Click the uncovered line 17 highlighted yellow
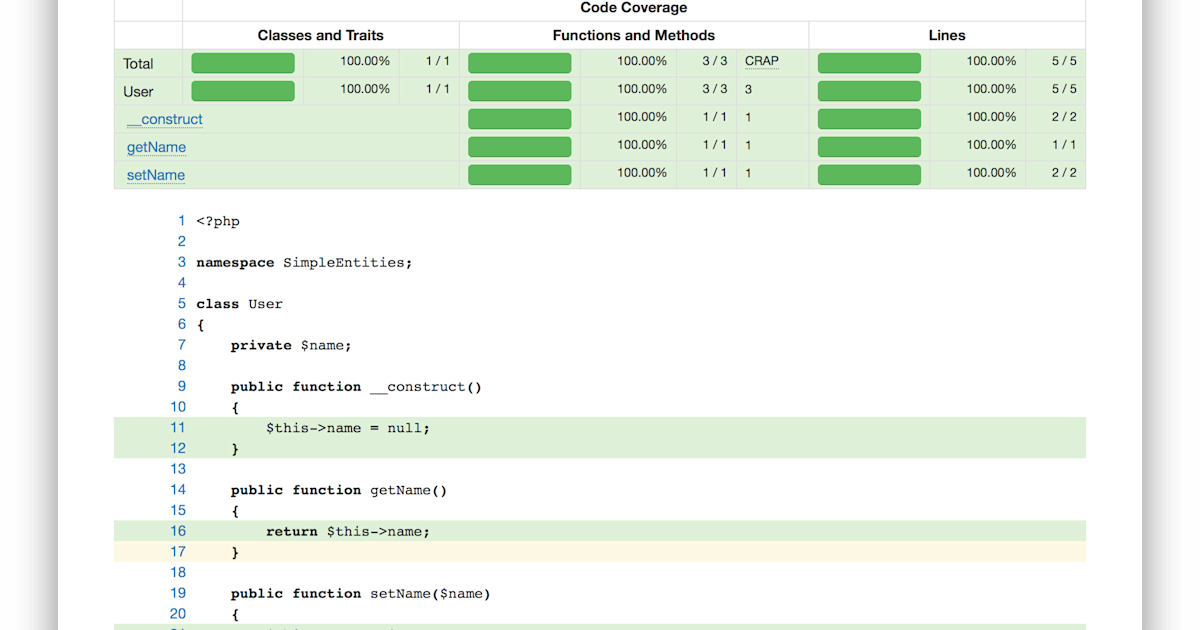1200x630 pixels. click(x=234, y=551)
